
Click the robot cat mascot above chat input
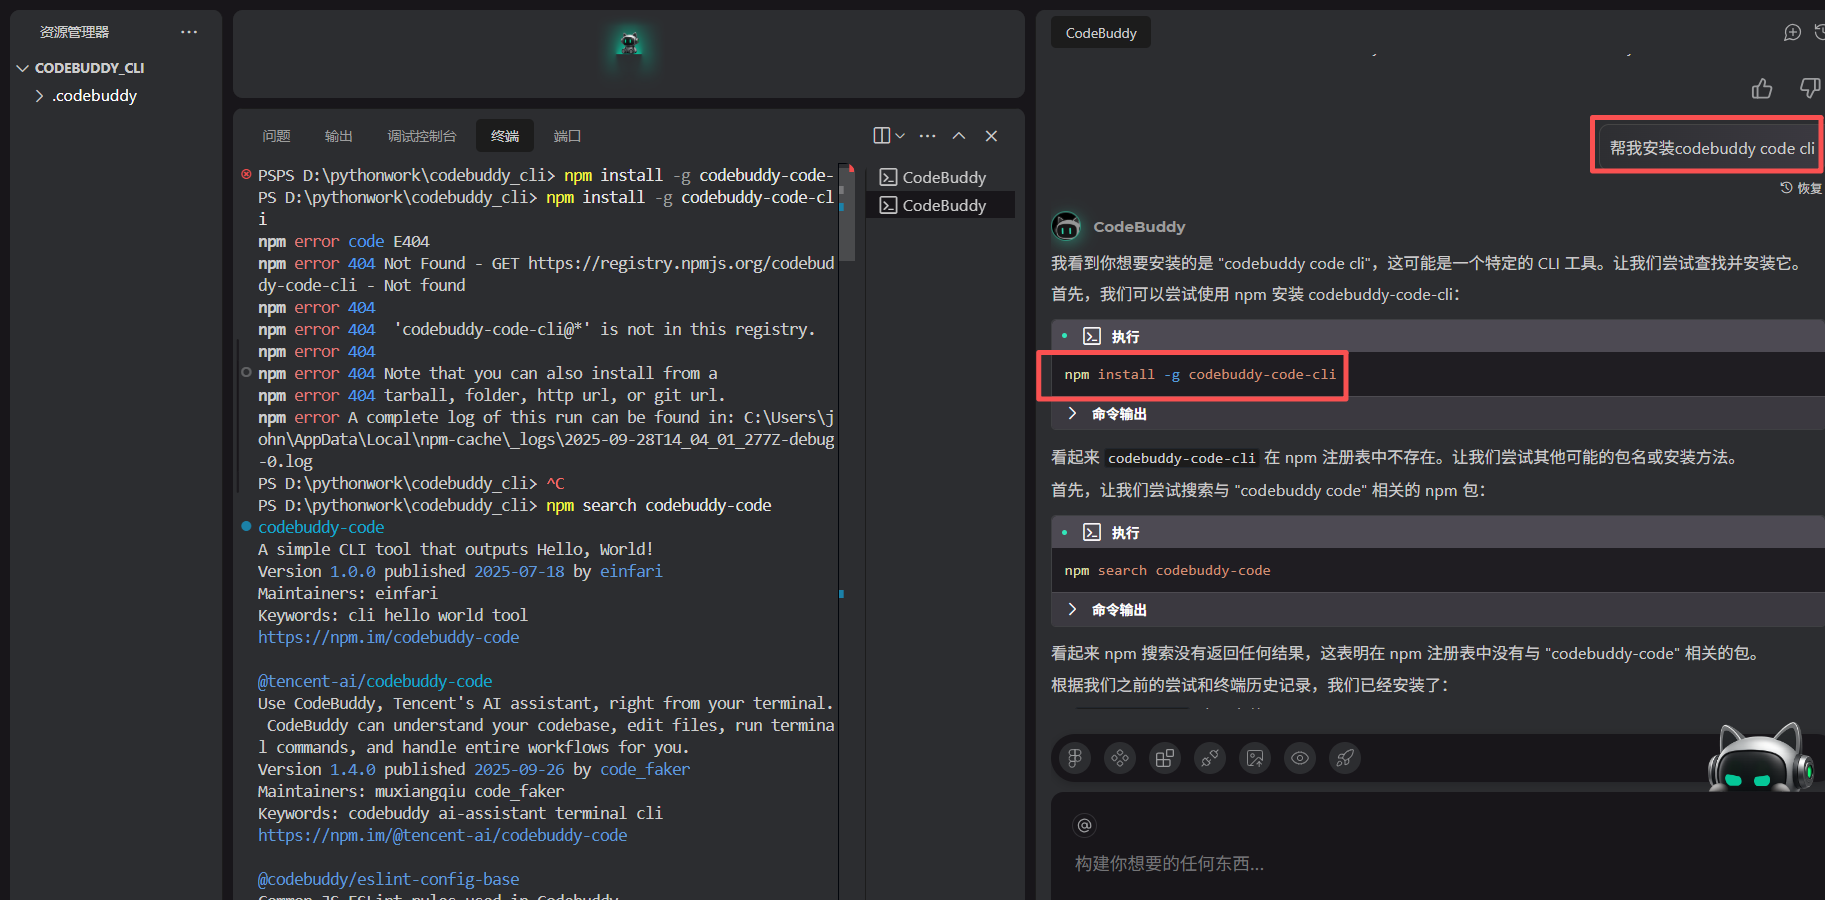(1761, 756)
